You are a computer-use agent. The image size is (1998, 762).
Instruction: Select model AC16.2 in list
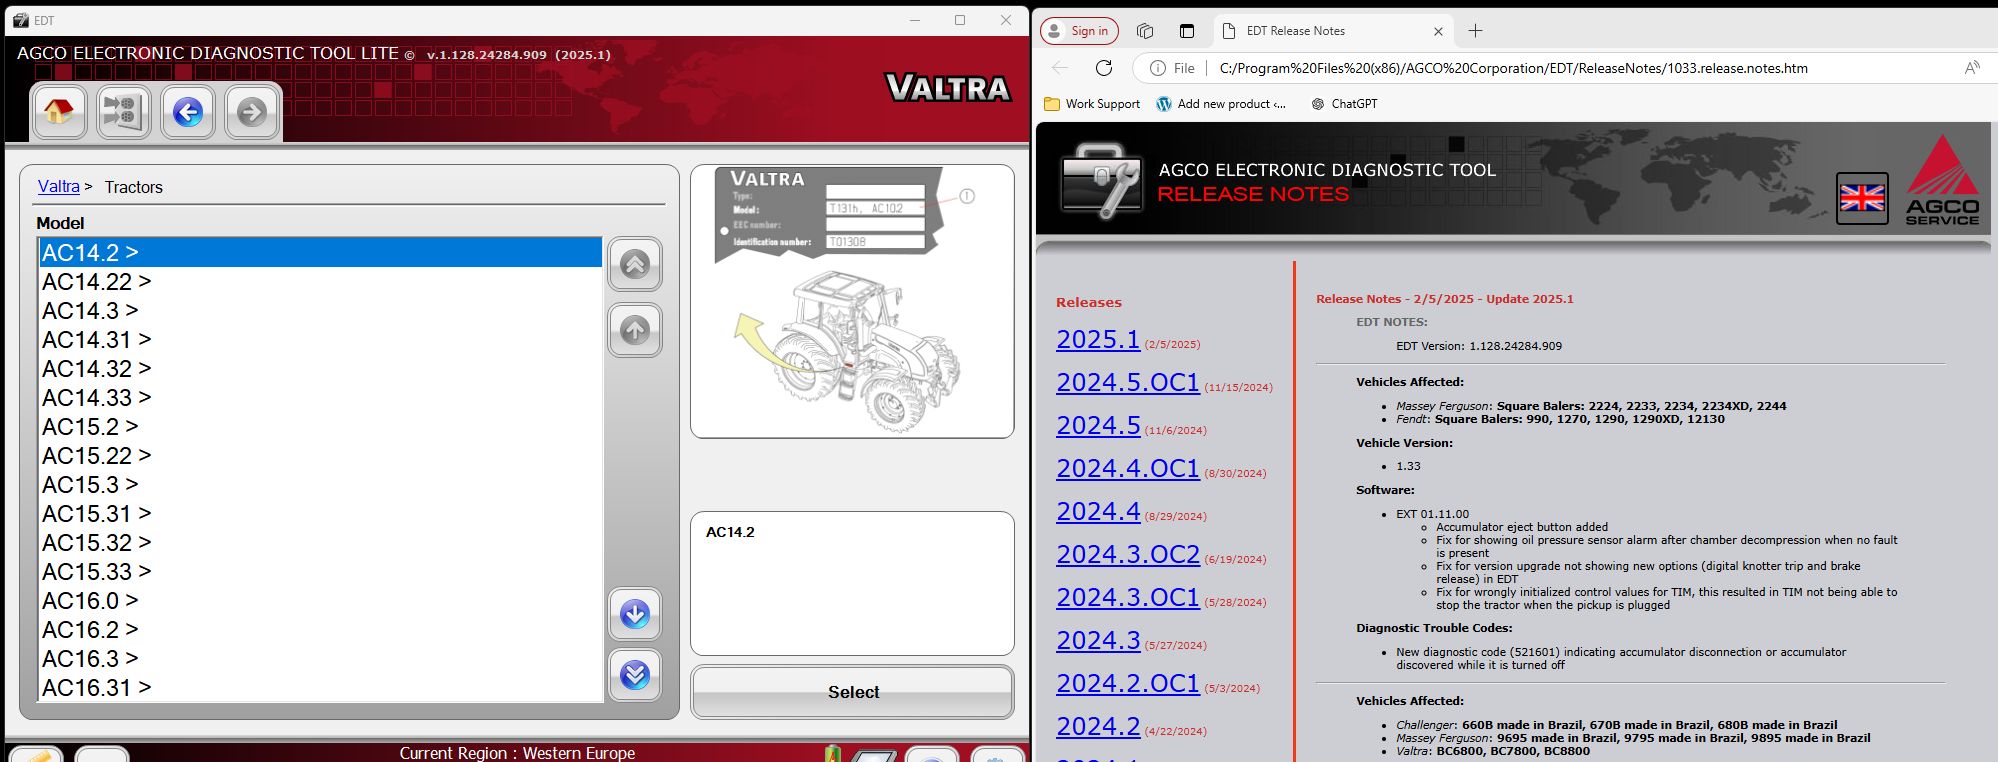click(320, 630)
